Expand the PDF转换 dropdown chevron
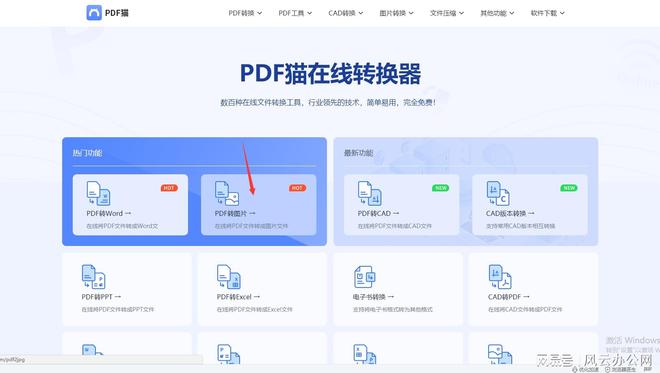The image size is (660, 373). point(260,13)
